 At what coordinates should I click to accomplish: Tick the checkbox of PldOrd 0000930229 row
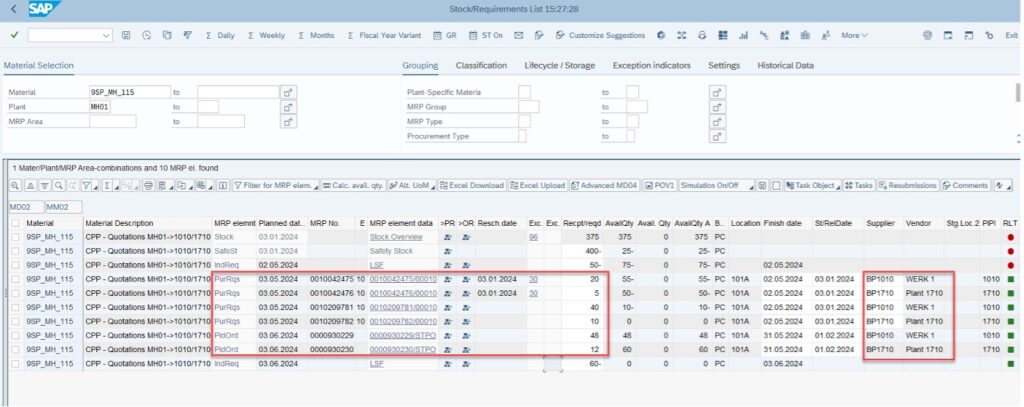15,336
